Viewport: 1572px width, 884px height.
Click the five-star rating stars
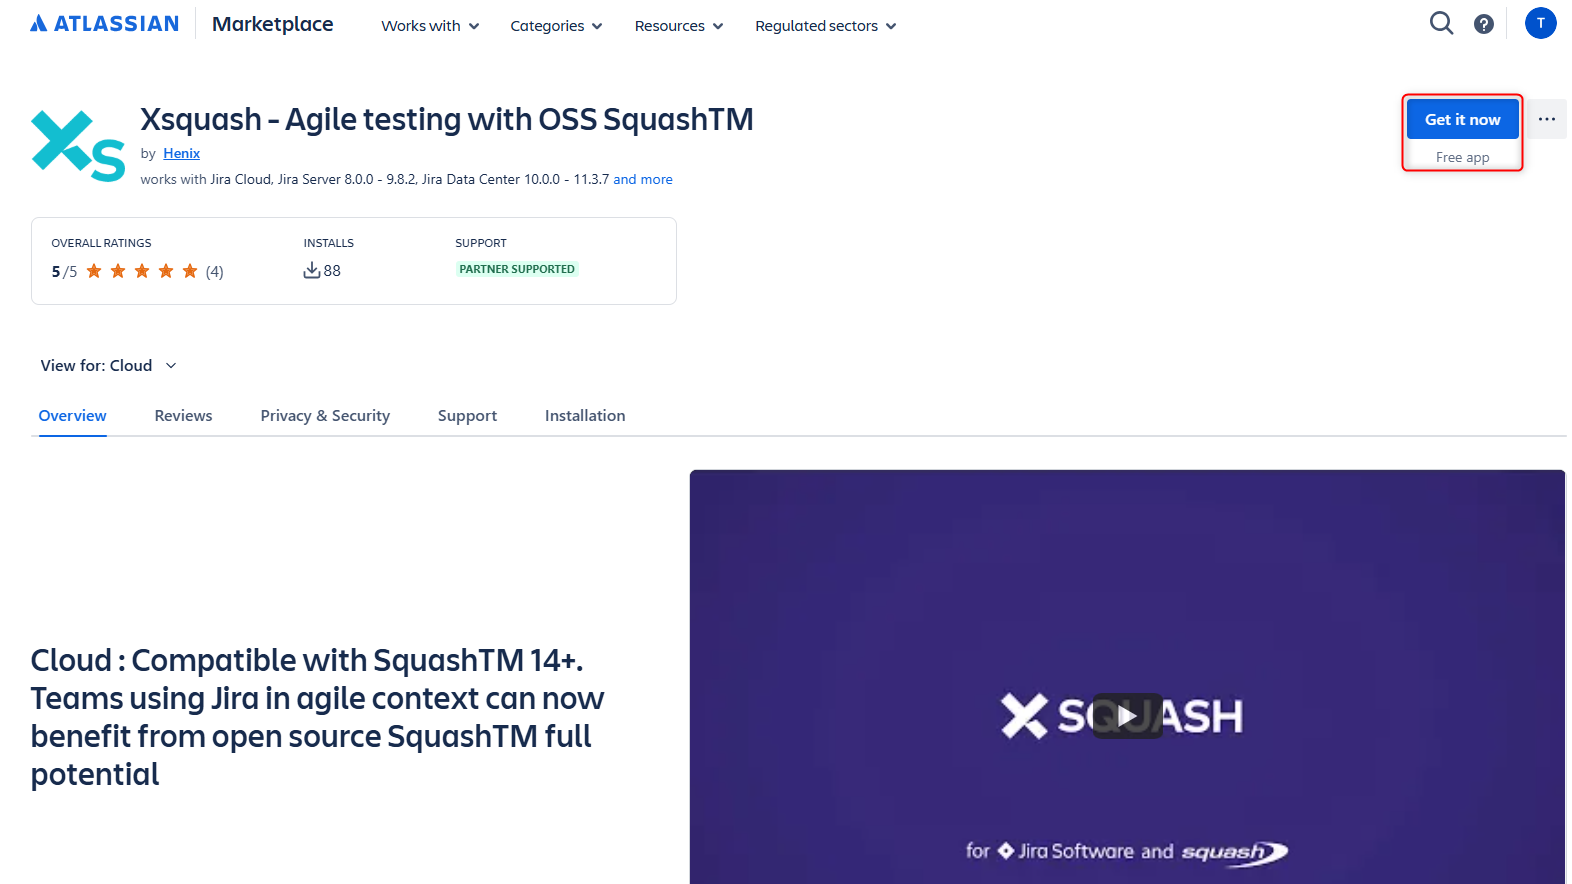pyautogui.click(x=142, y=271)
